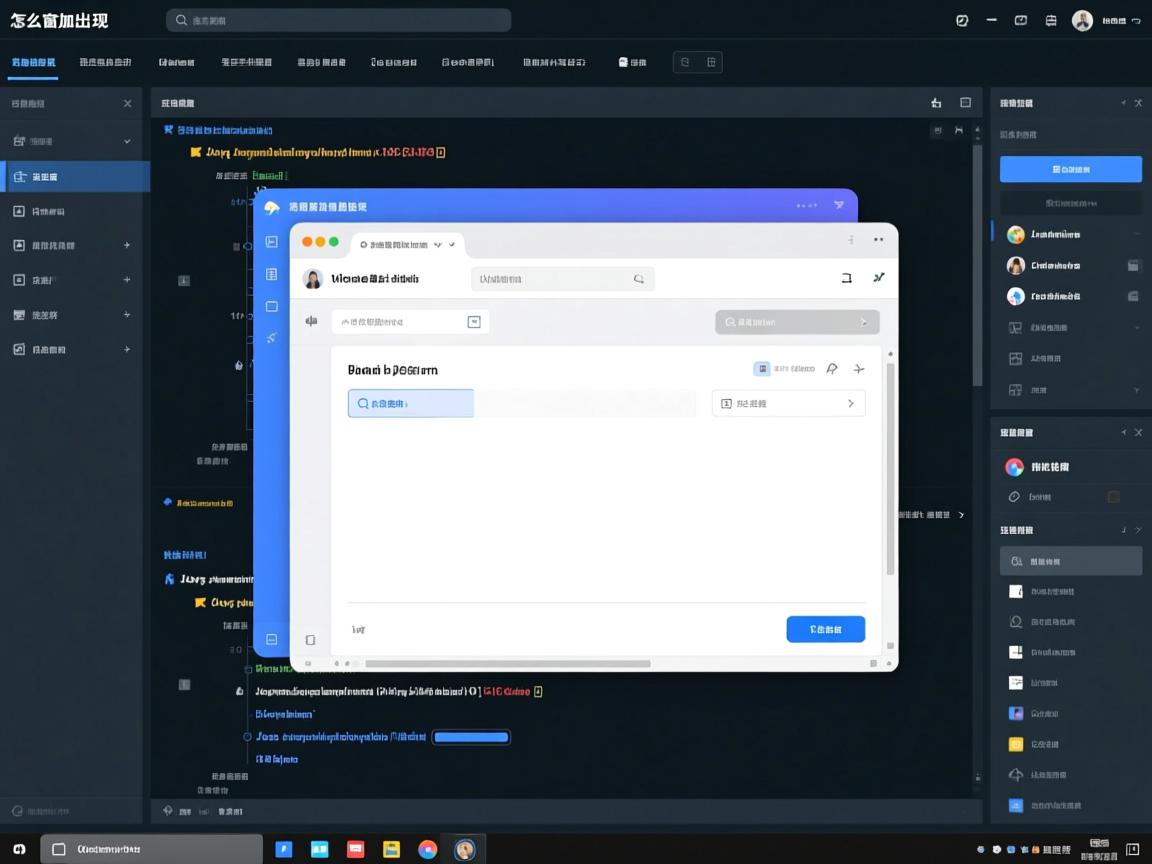The width and height of the screenshot is (1152, 864).
Task: Toggle the small checkbox in the lower-right panel
Action: click(1113, 497)
